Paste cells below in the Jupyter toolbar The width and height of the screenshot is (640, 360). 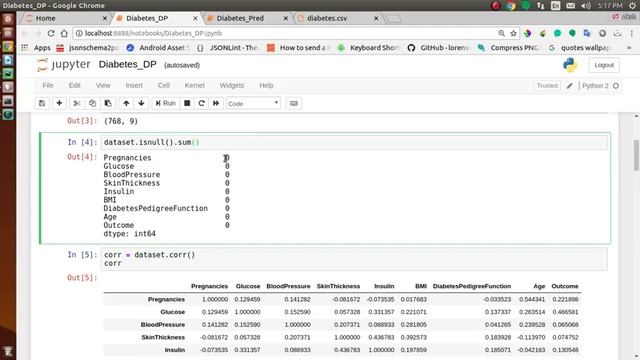coord(108,103)
